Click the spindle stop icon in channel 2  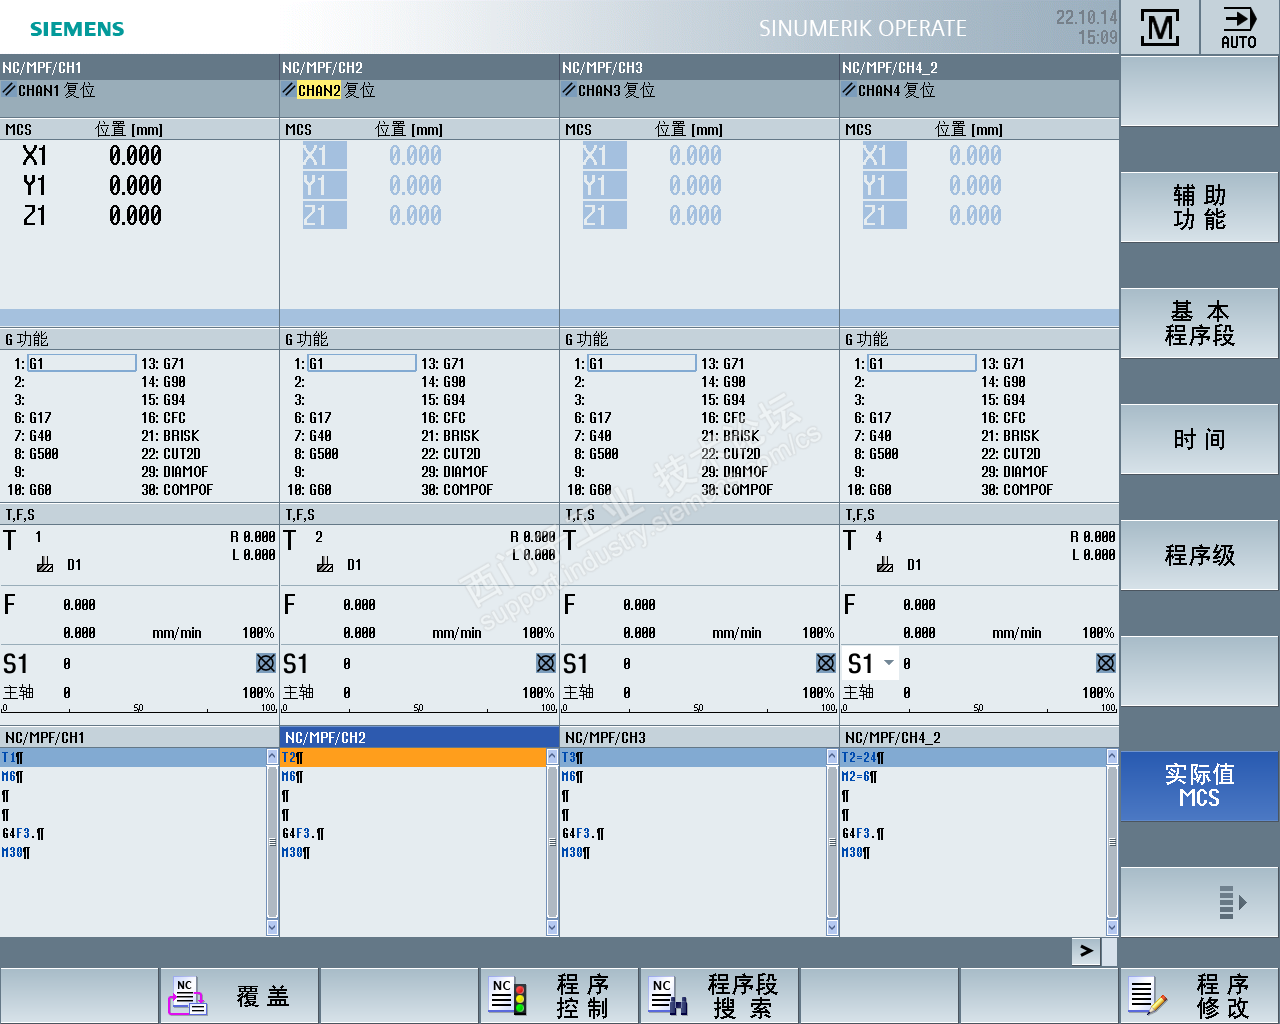tap(546, 663)
